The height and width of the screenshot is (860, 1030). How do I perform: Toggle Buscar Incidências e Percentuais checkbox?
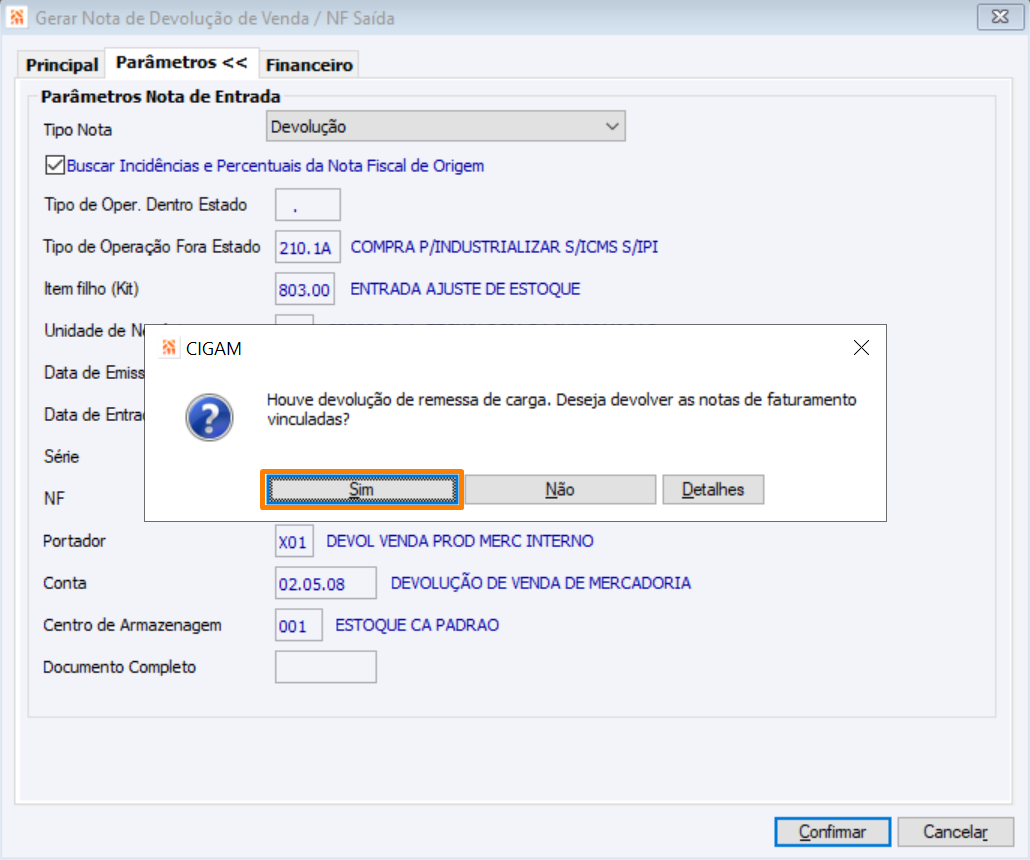(x=55, y=165)
